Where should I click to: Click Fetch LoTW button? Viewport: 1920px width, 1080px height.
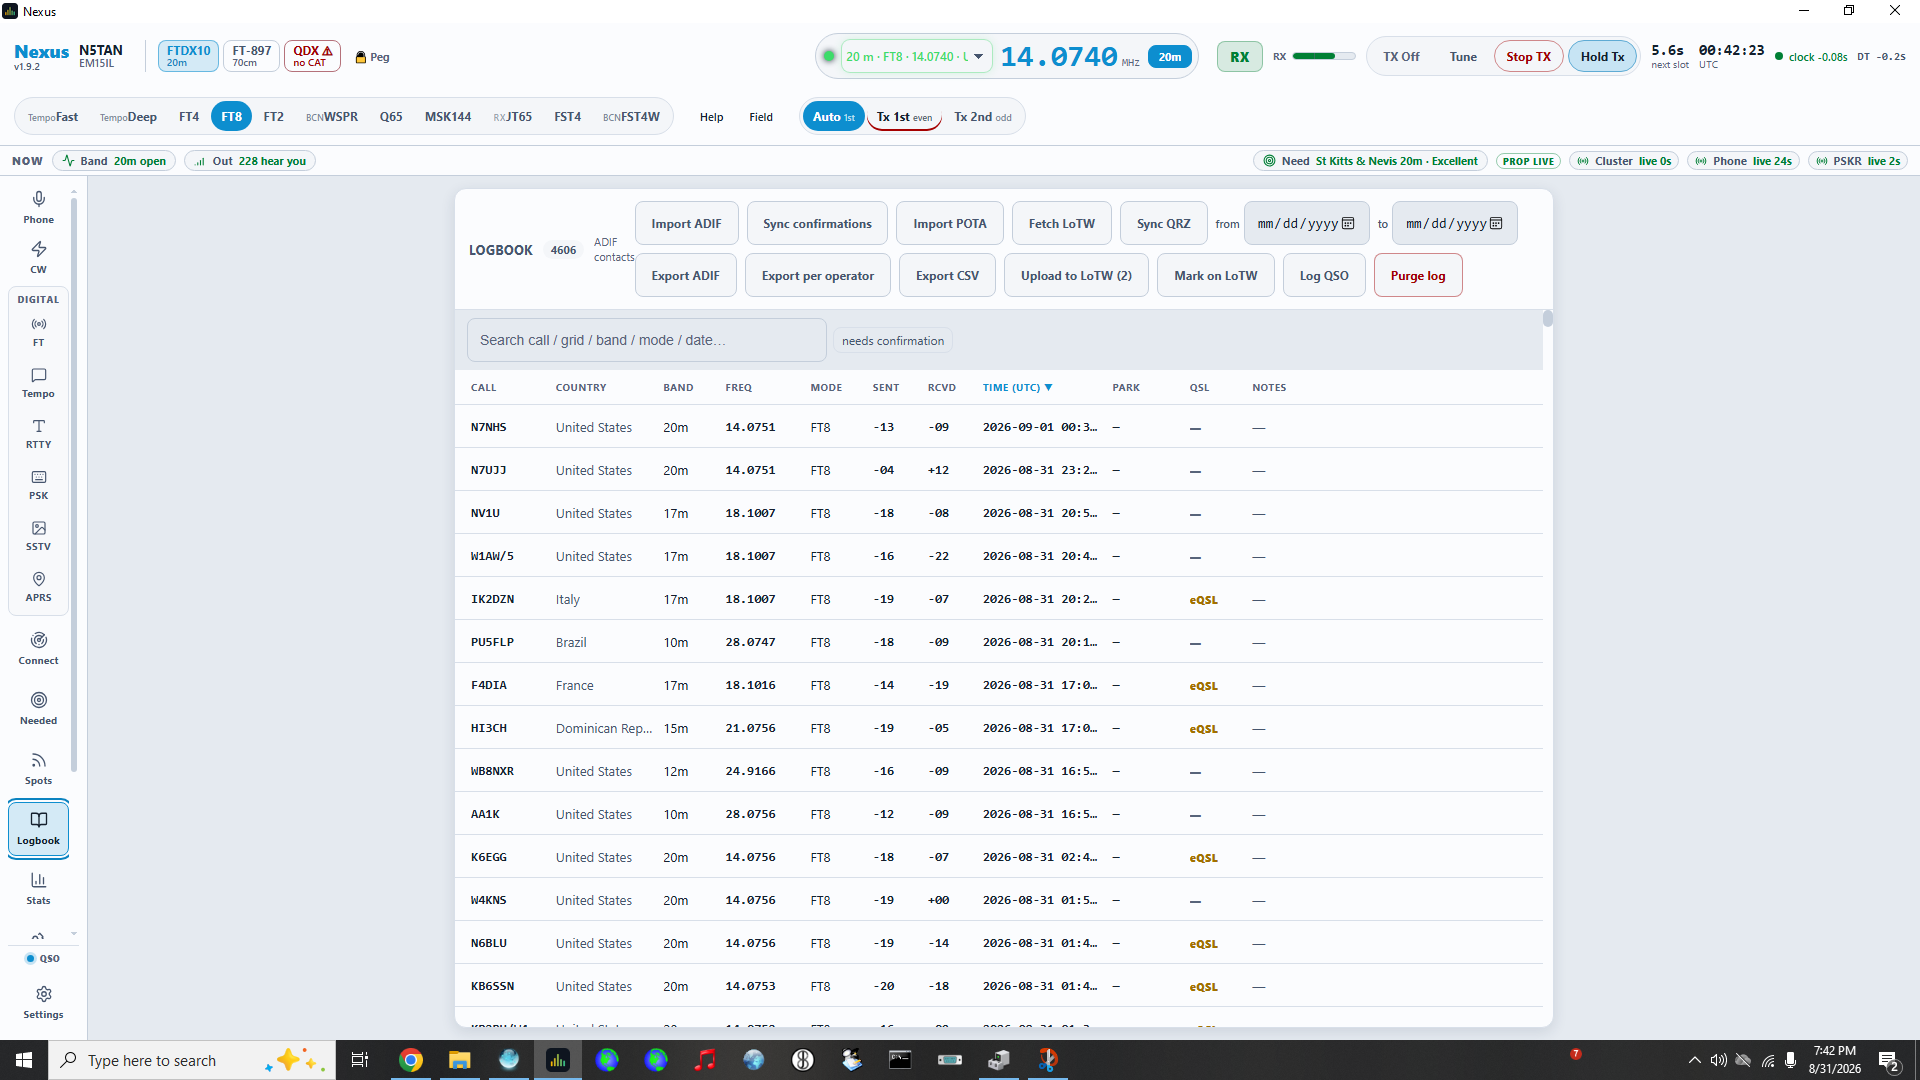click(1061, 223)
